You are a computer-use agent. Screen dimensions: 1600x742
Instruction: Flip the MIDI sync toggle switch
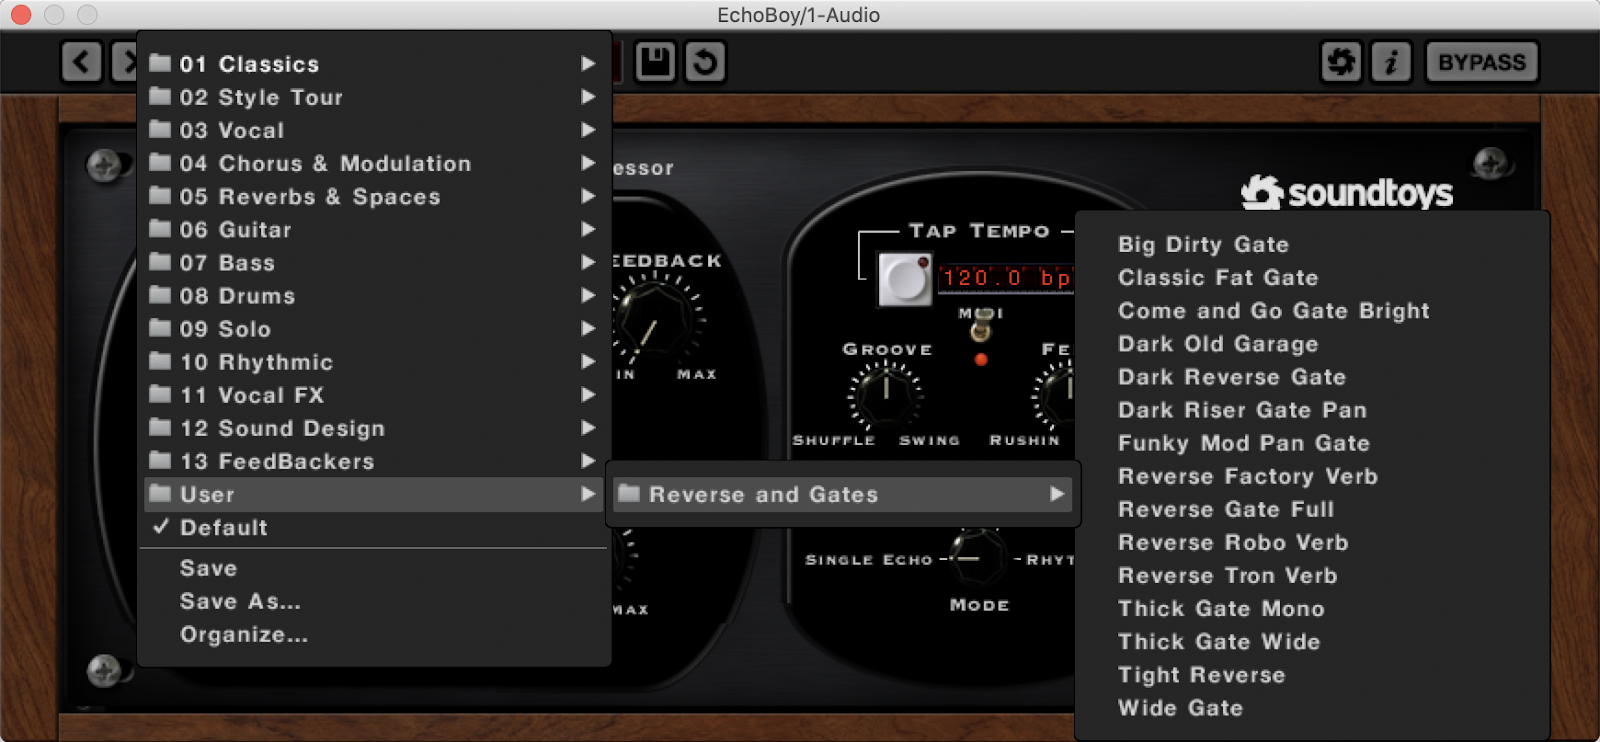point(981,326)
